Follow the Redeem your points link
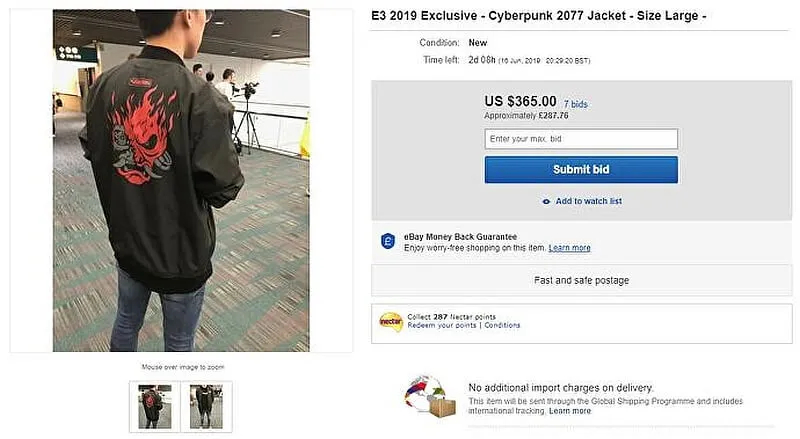The width and height of the screenshot is (800, 439). pyautogui.click(x=442, y=326)
